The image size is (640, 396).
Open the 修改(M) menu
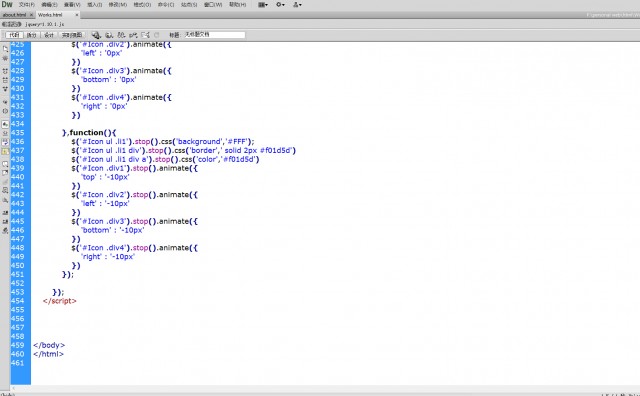118,5
